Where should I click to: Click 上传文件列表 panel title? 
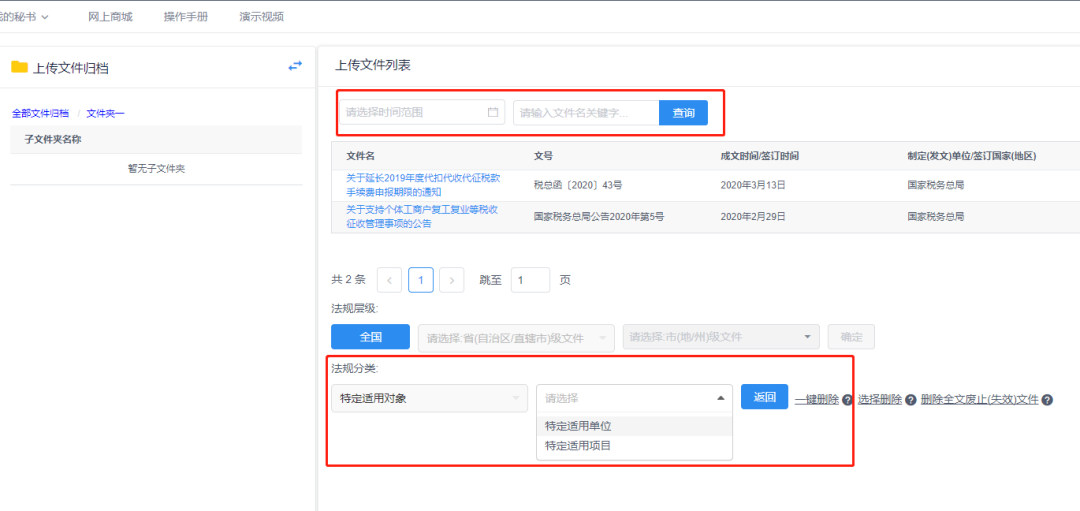[373, 66]
